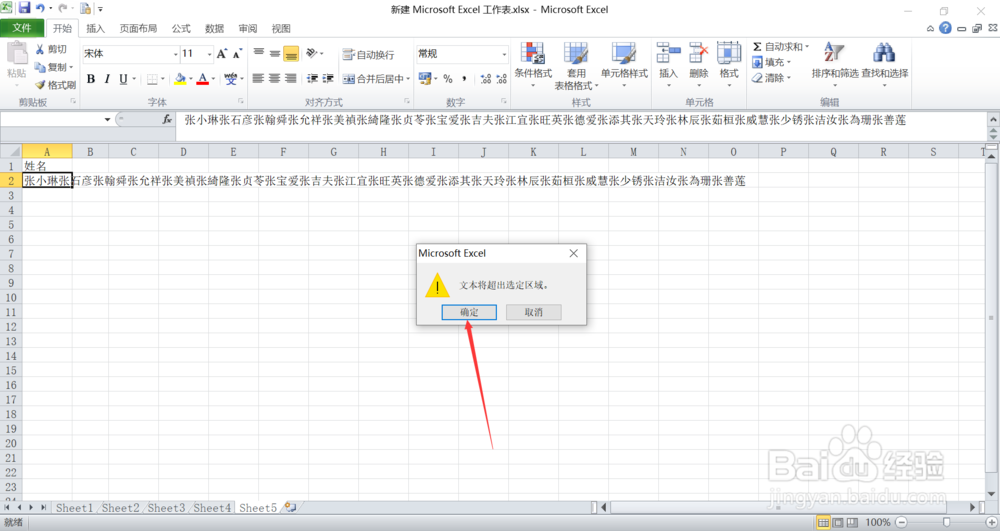
Task: Open the Name Box dropdown arrow
Action: click(x=107, y=119)
